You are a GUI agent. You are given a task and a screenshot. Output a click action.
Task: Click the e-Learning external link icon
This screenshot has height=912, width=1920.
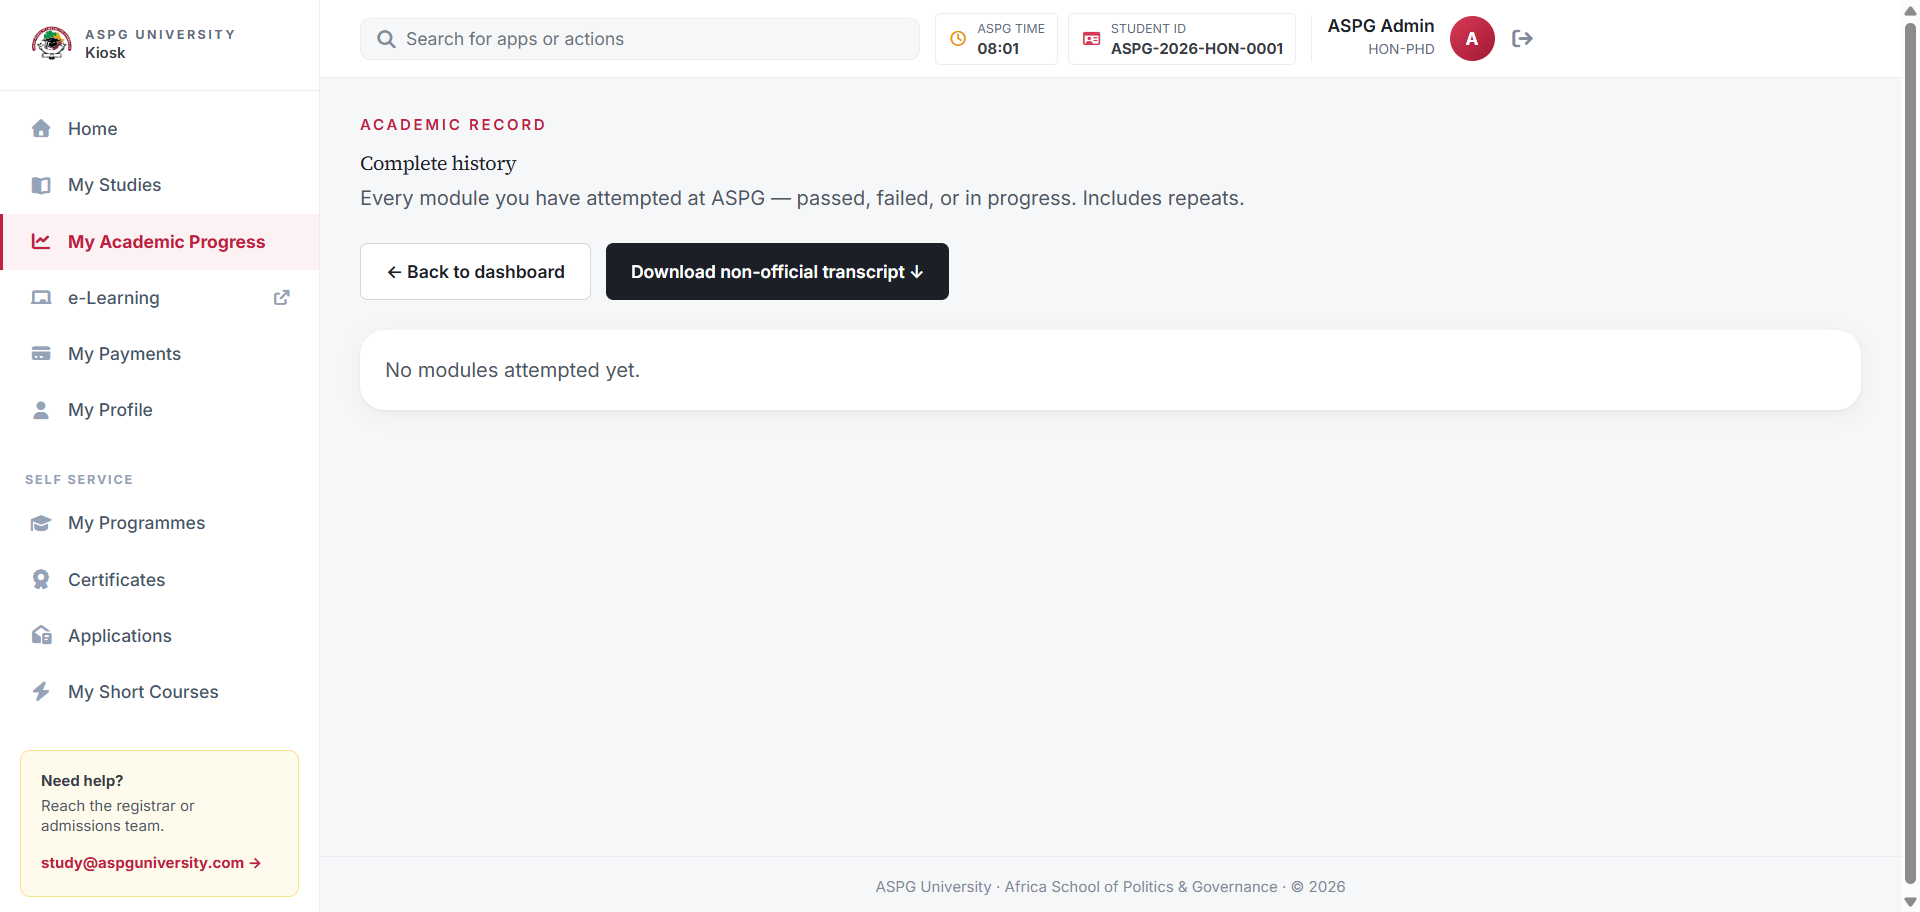tap(282, 297)
